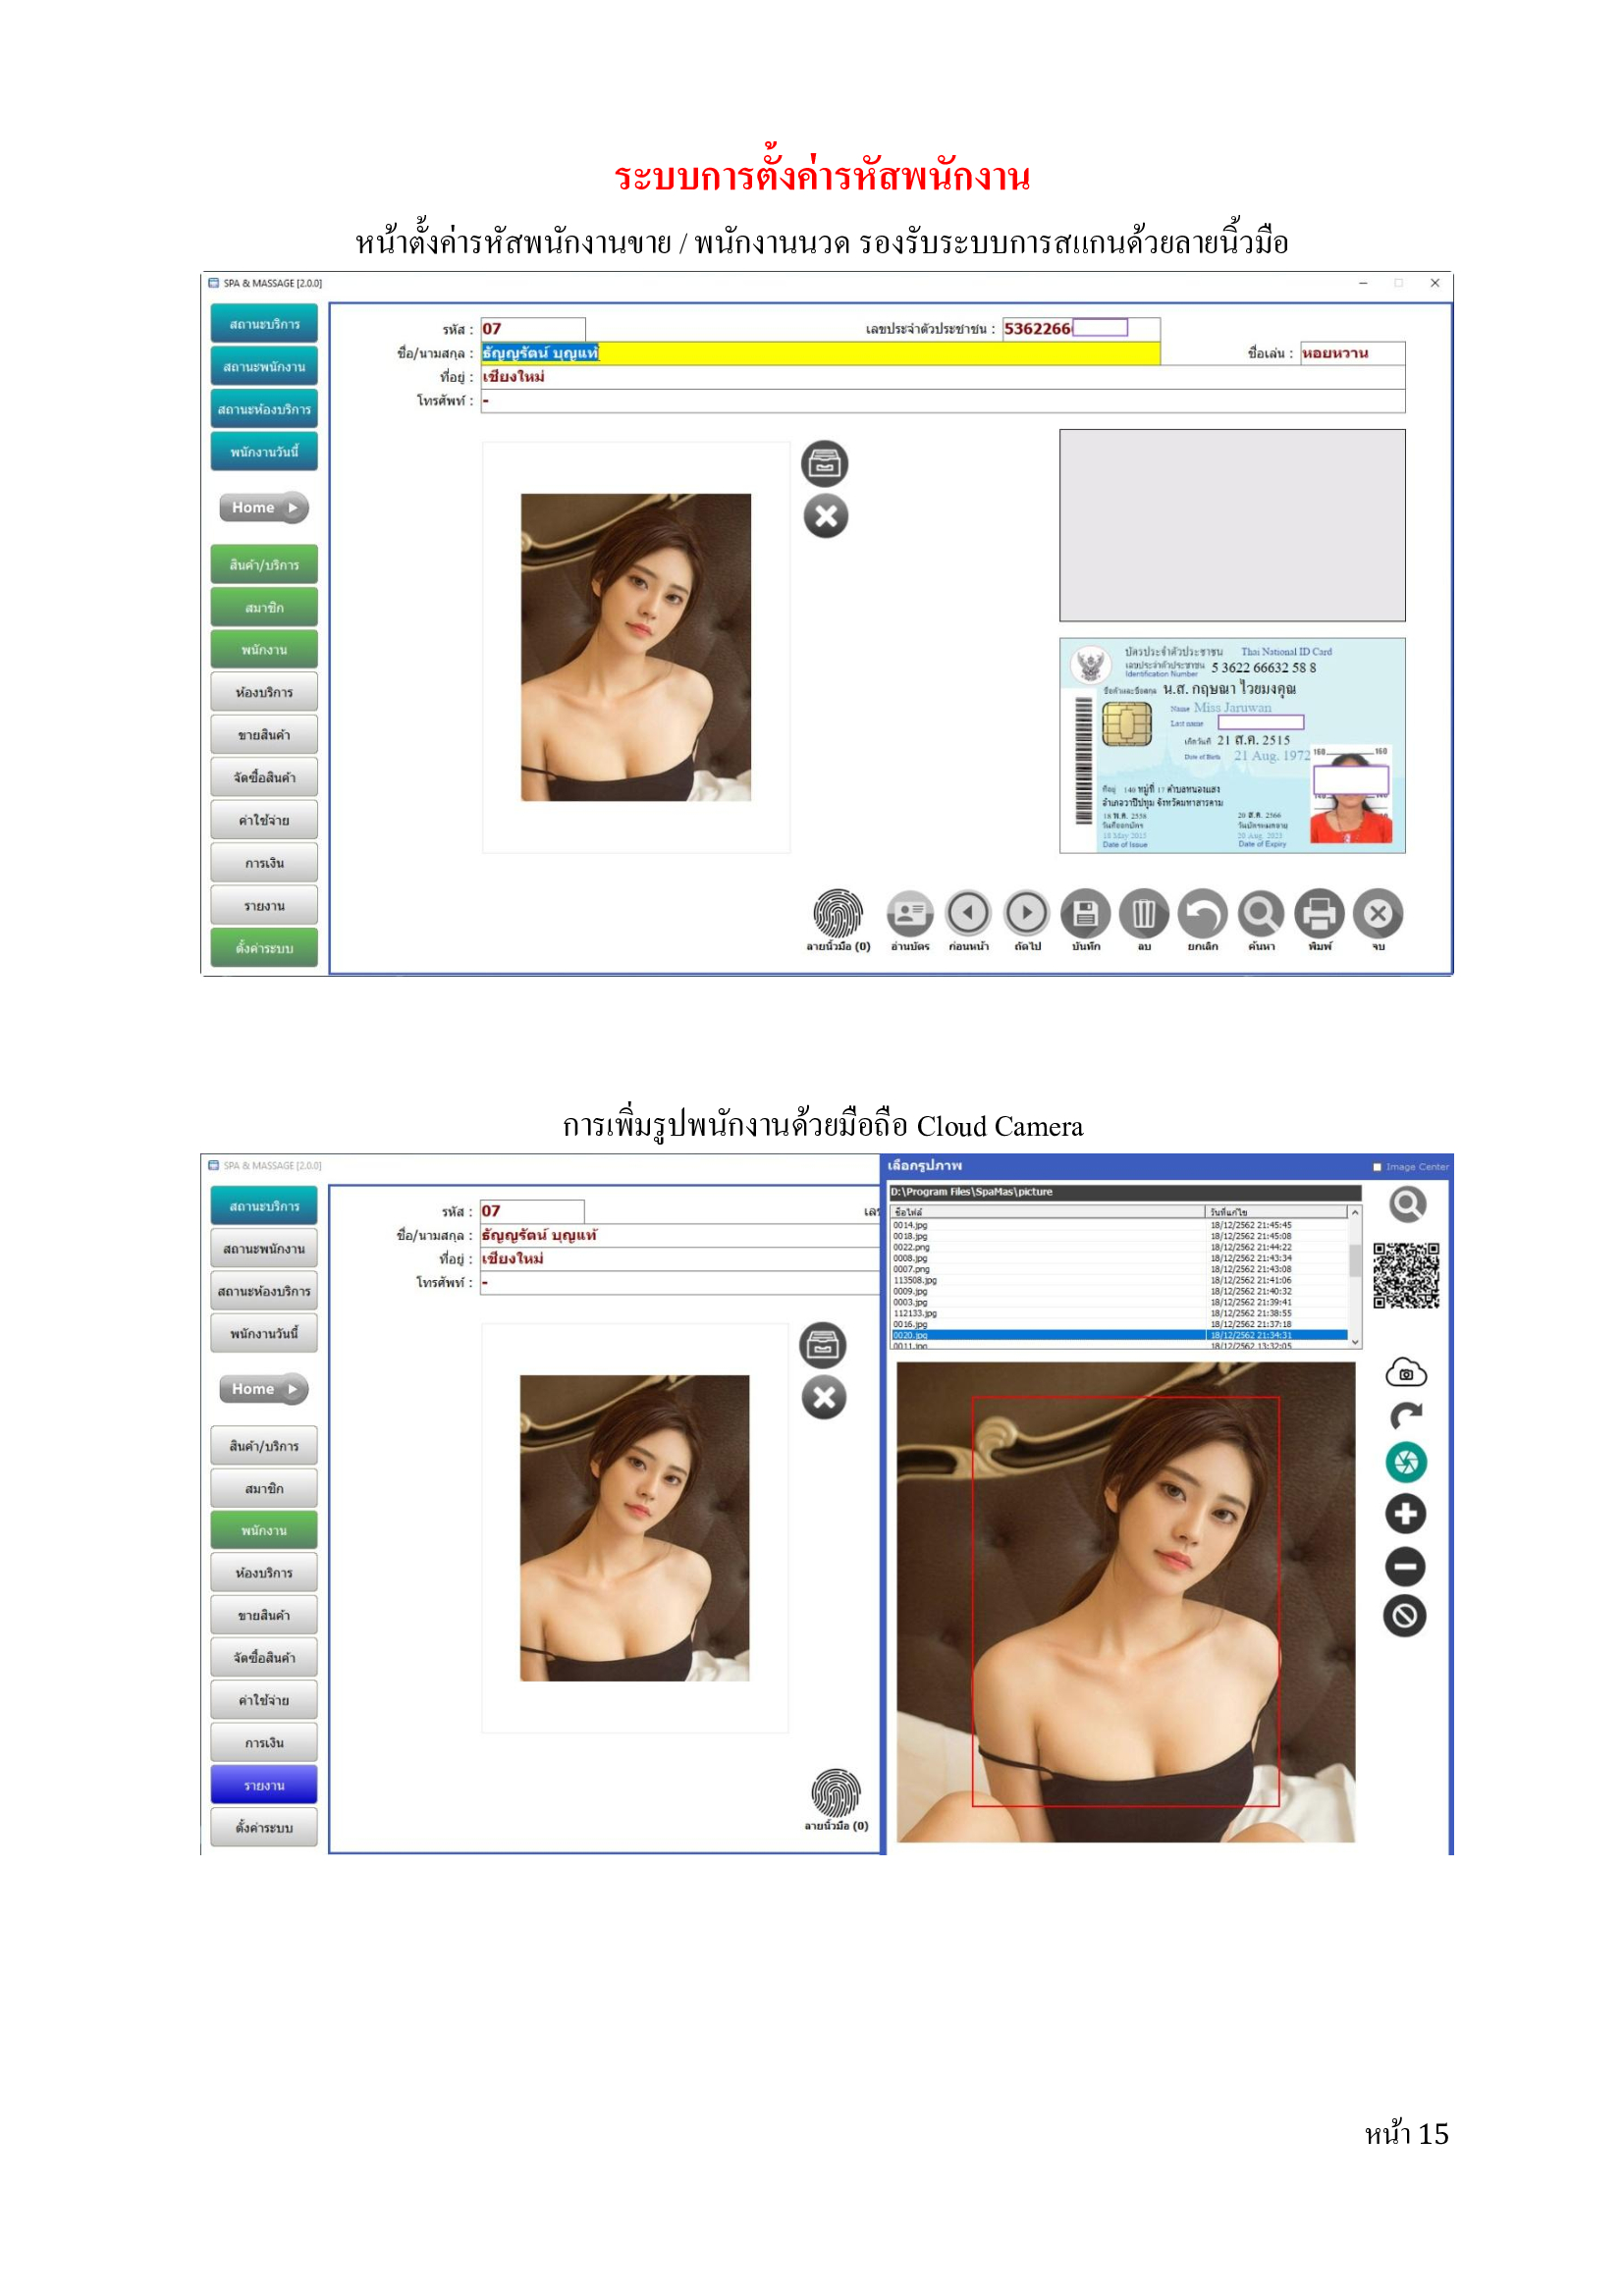Enable the Image Center checkbox
Viewport: 1624px width, 2296px height.
click(1377, 1167)
